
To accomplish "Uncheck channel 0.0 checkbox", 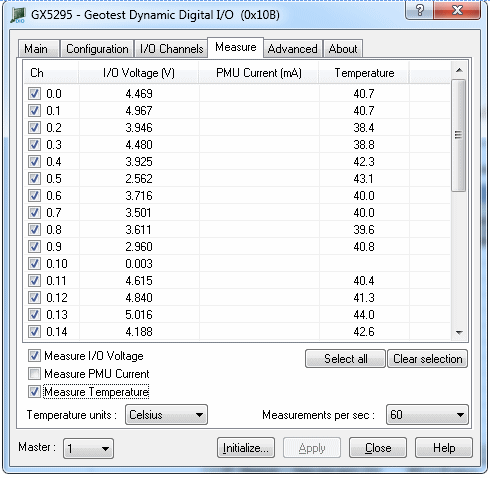I will (x=34, y=94).
